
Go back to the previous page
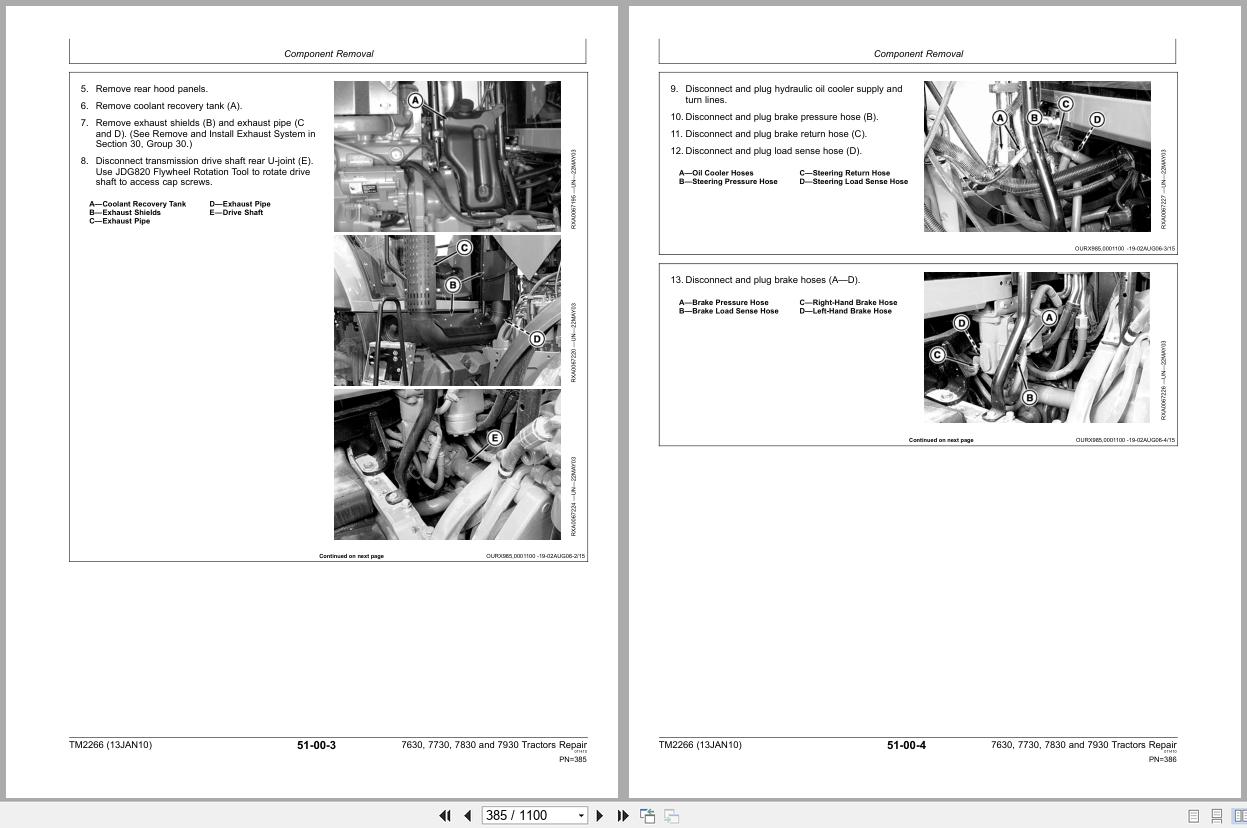click(467, 815)
